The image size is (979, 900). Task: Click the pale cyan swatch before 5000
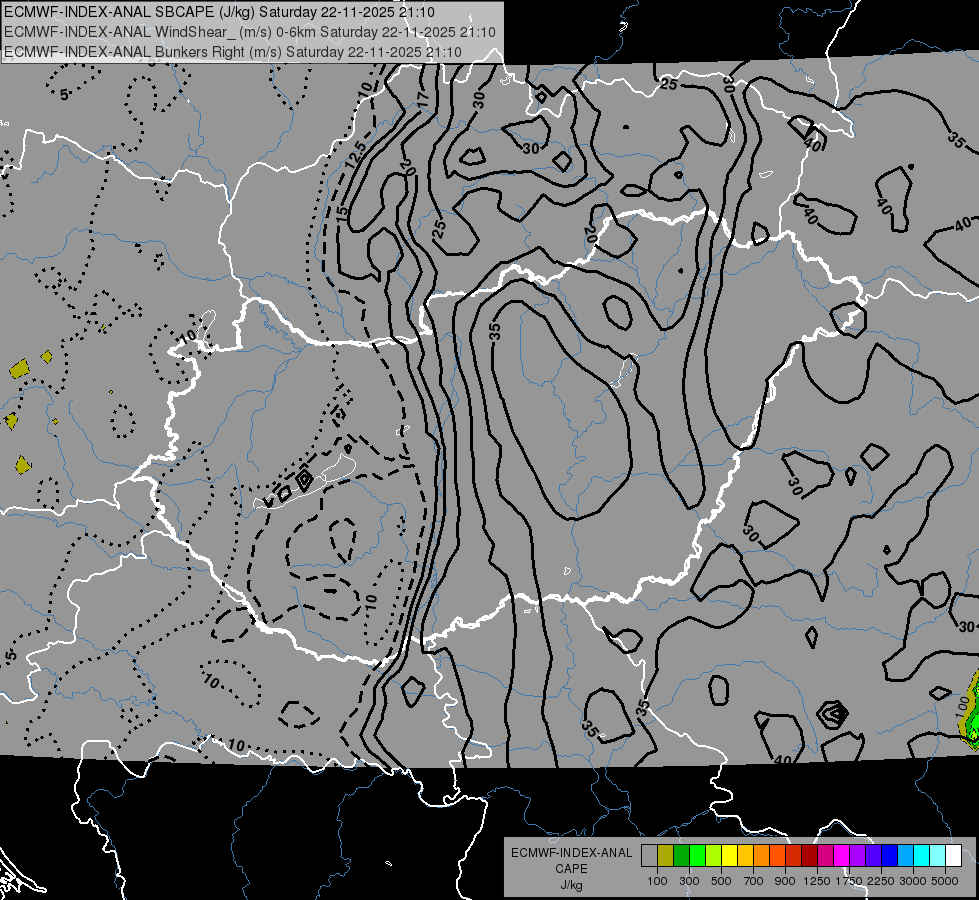coord(937,855)
